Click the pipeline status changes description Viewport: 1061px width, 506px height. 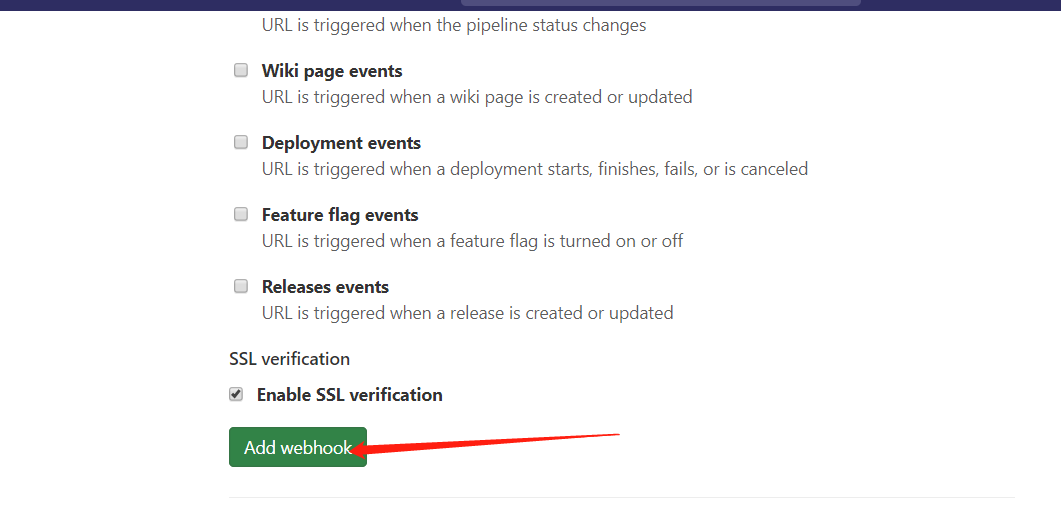454,25
